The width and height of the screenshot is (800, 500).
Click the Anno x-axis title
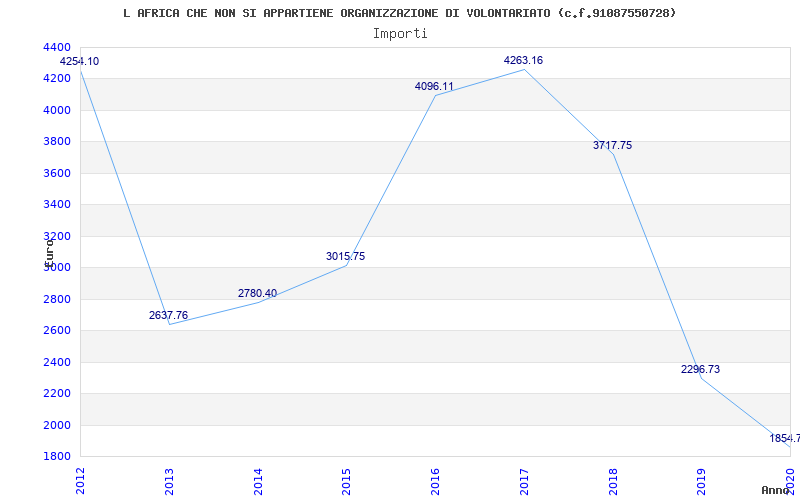pos(775,490)
